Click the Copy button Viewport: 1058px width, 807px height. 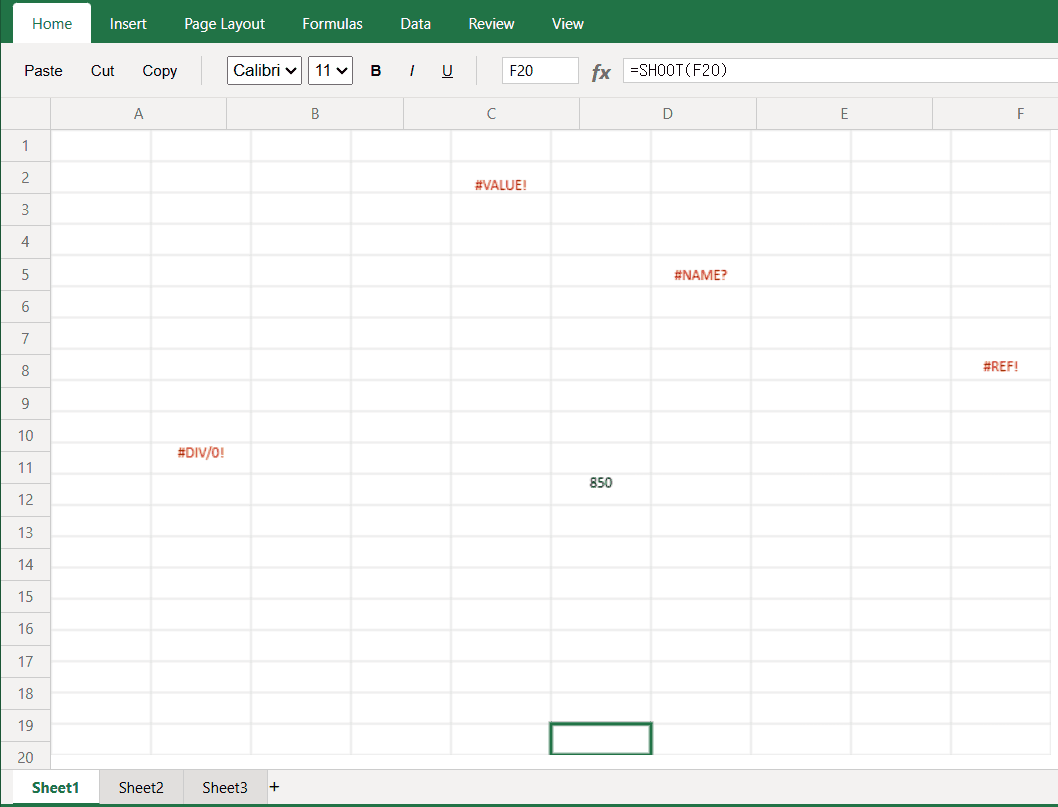[159, 71]
